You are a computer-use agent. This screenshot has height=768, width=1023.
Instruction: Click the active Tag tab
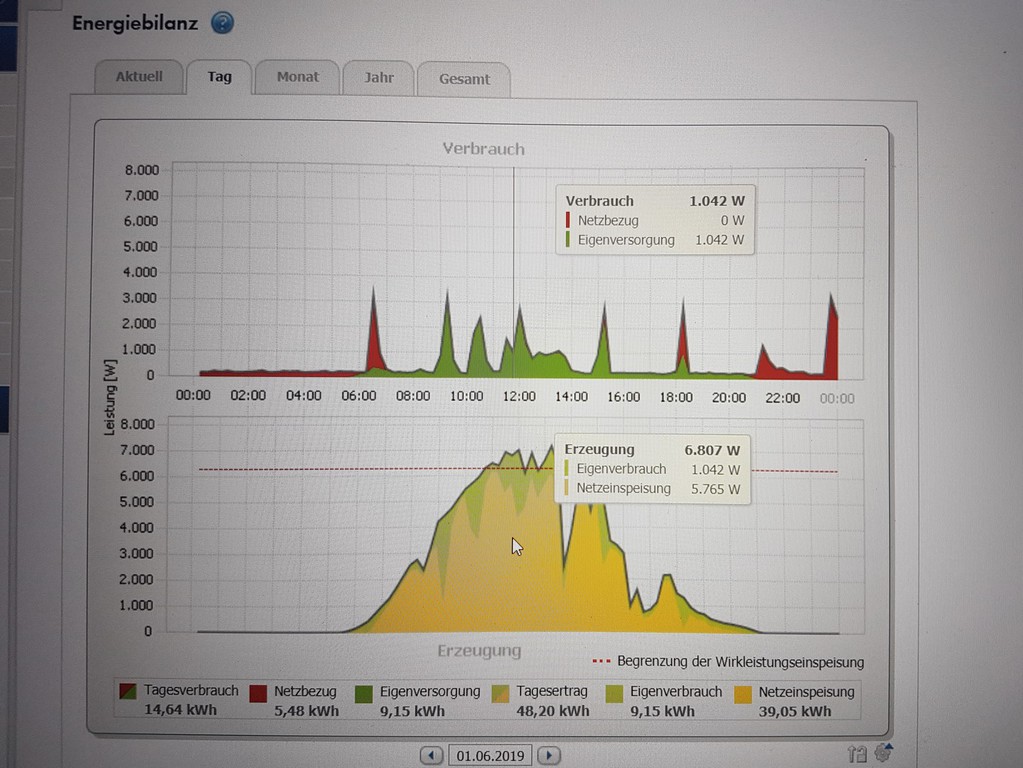(x=219, y=77)
